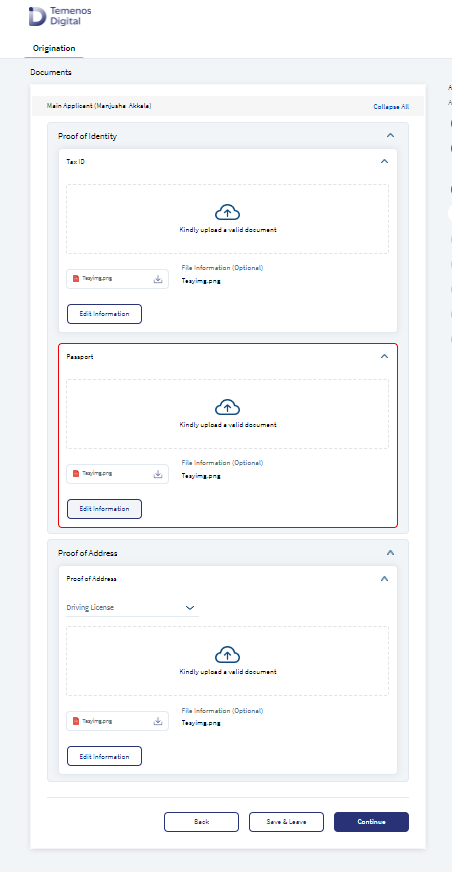452x872 pixels.
Task: Open the Driving License dropdown
Action: click(132, 608)
